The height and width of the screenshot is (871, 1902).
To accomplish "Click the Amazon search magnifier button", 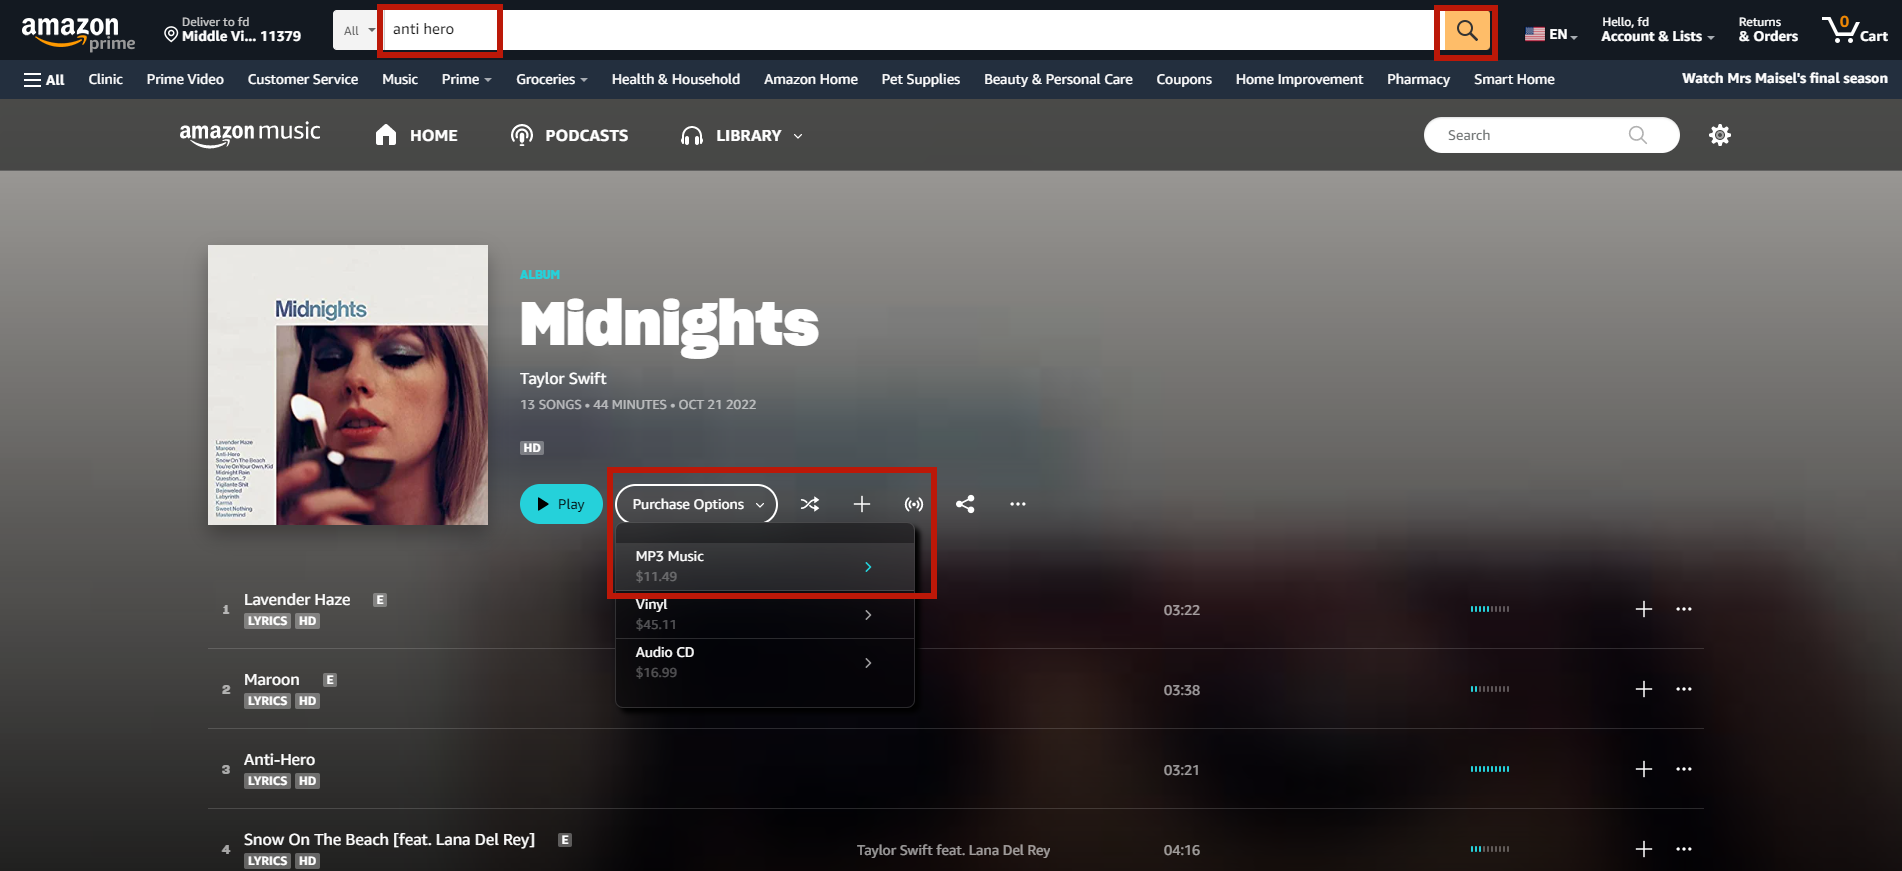I will [x=1466, y=31].
